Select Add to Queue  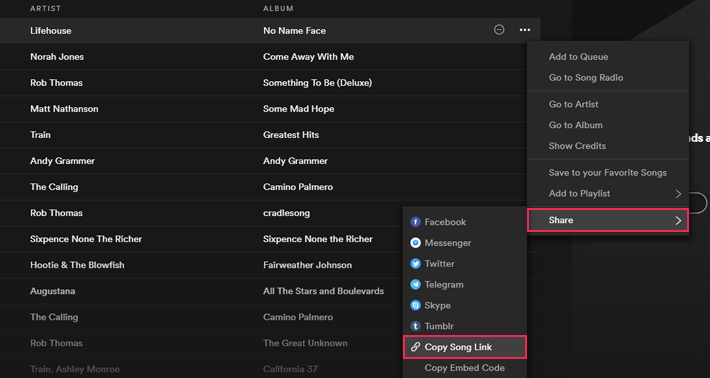[x=578, y=57]
